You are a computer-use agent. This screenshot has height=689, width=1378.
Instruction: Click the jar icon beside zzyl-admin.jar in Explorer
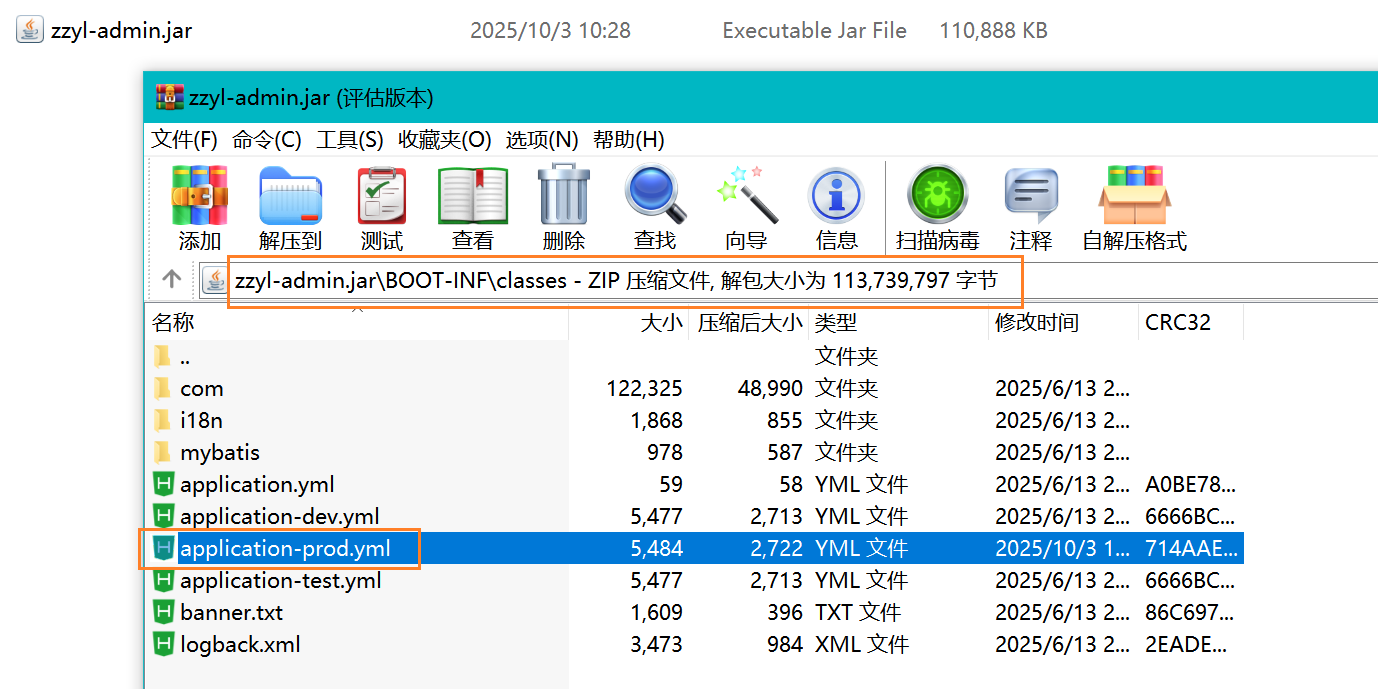pyautogui.click(x=31, y=30)
